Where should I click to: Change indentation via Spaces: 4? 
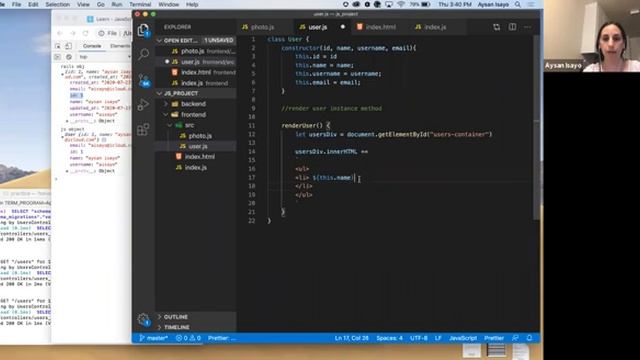(389, 338)
